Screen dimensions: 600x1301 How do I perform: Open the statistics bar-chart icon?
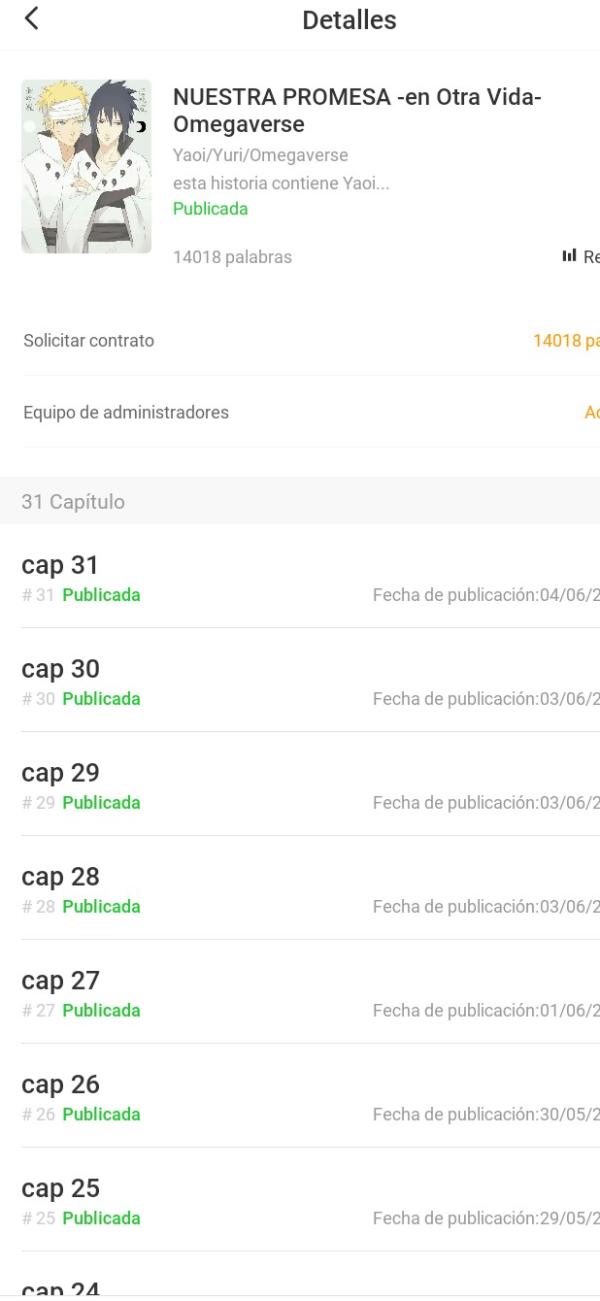click(570, 257)
